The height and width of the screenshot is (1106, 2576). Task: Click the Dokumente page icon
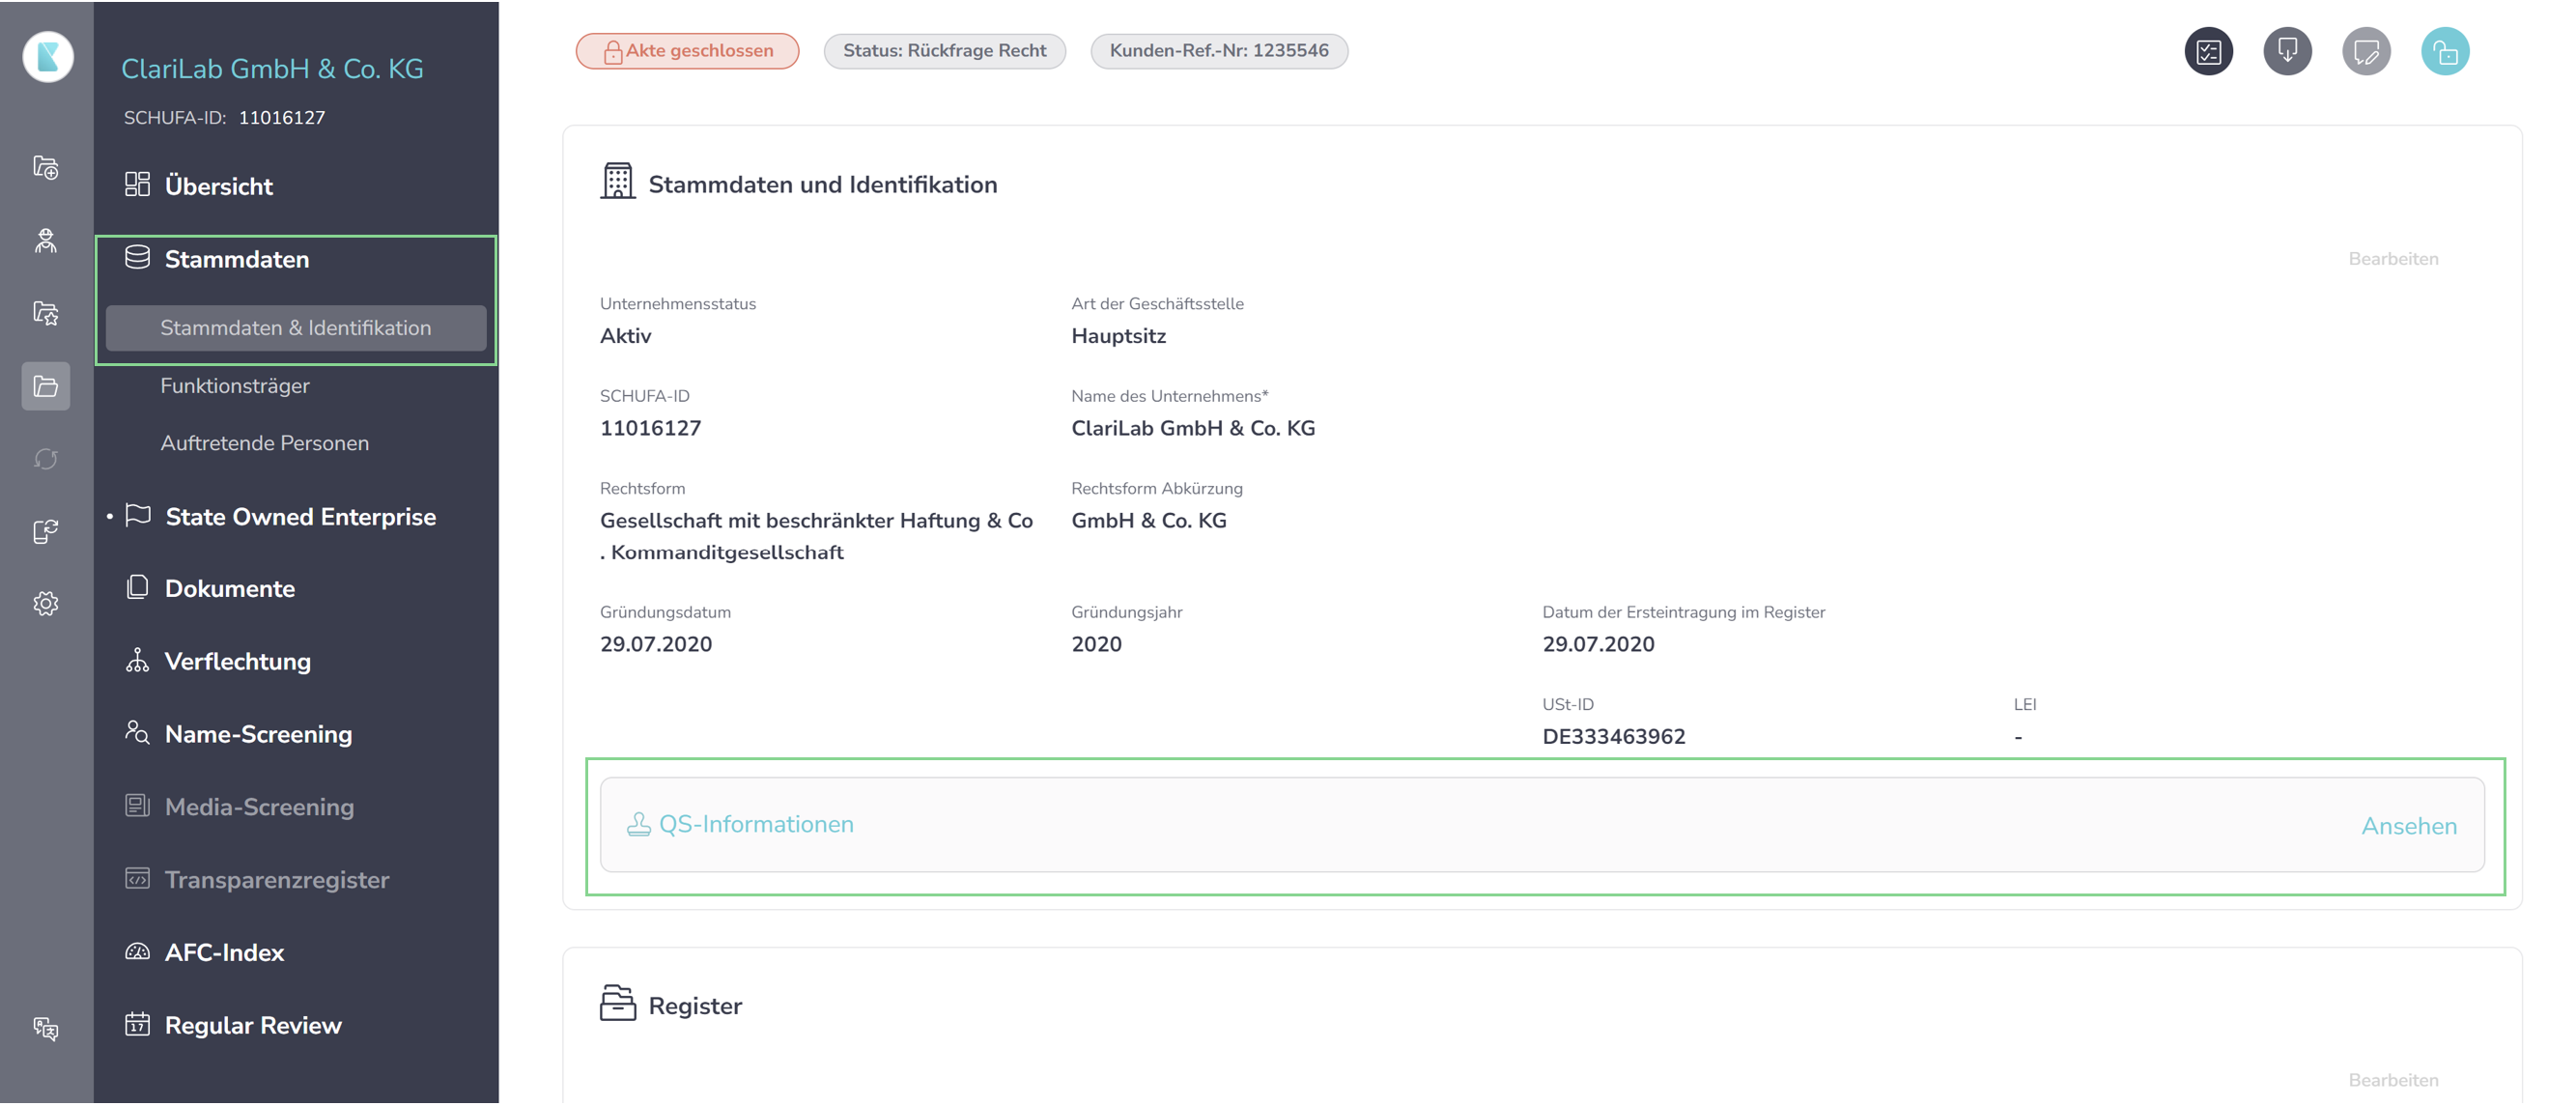137,587
